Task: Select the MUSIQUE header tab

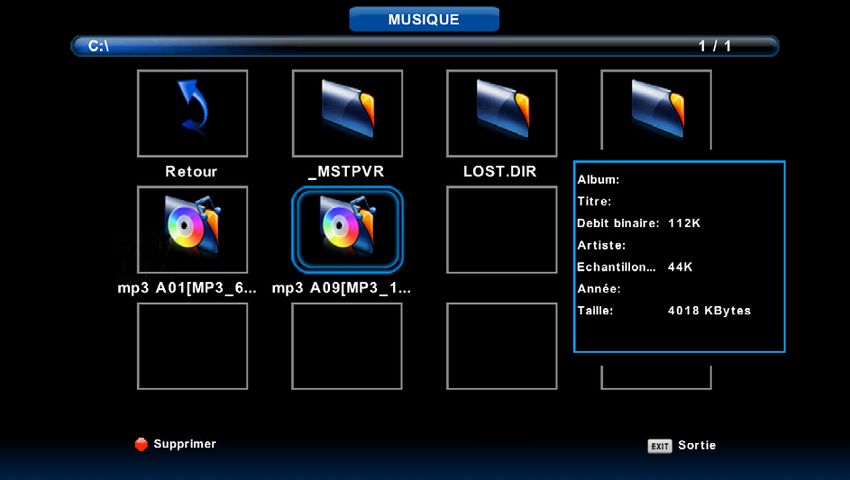Action: point(424,19)
